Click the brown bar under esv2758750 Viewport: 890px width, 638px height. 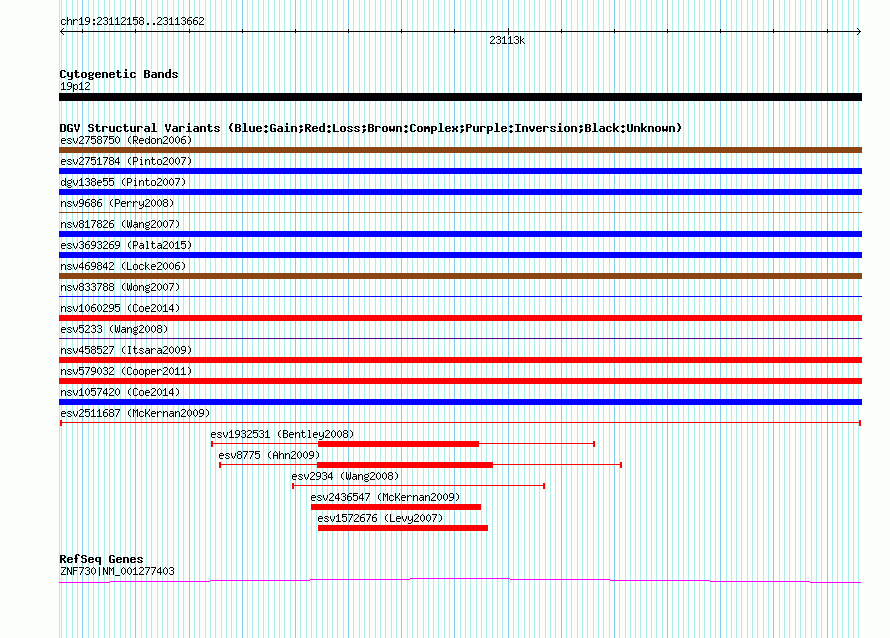pyautogui.click(x=460, y=150)
